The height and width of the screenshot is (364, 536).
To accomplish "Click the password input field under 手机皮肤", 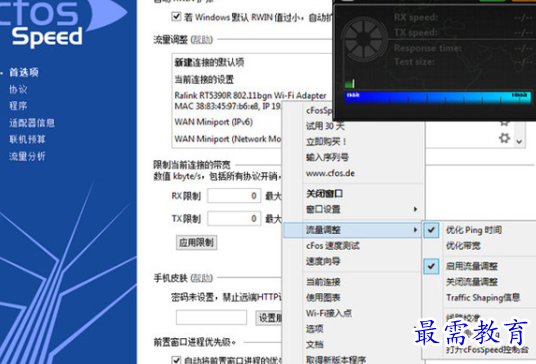I will click(x=211, y=318).
